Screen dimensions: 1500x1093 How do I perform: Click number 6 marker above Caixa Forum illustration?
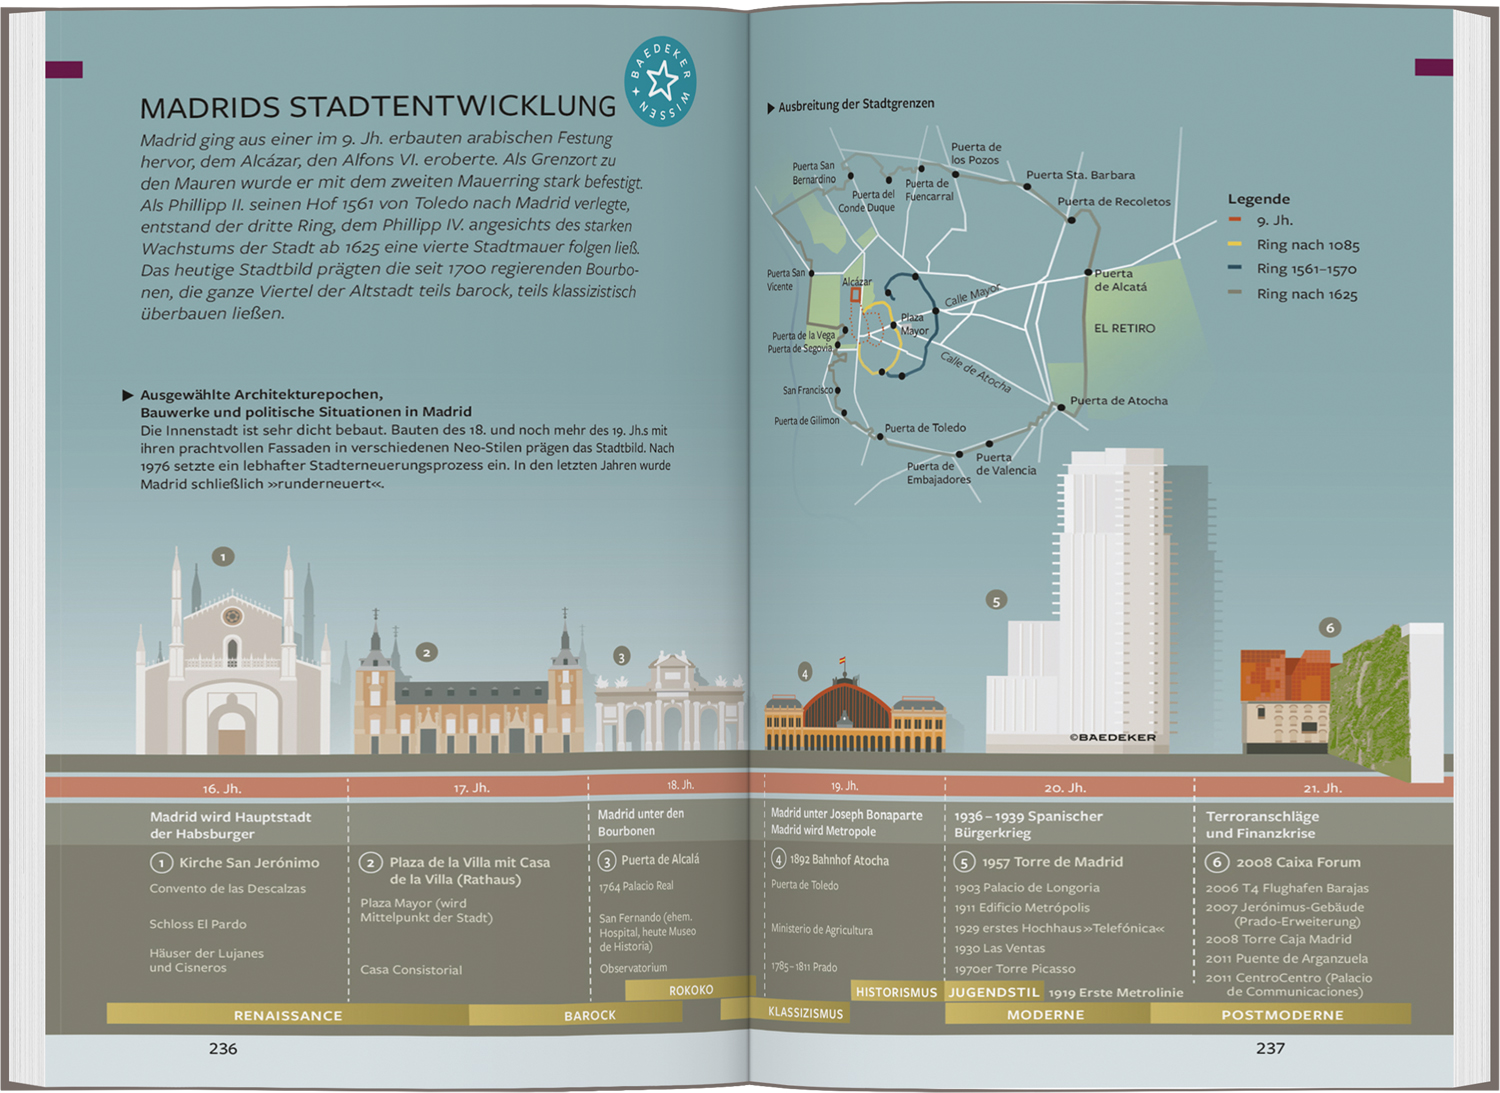(x=1329, y=627)
